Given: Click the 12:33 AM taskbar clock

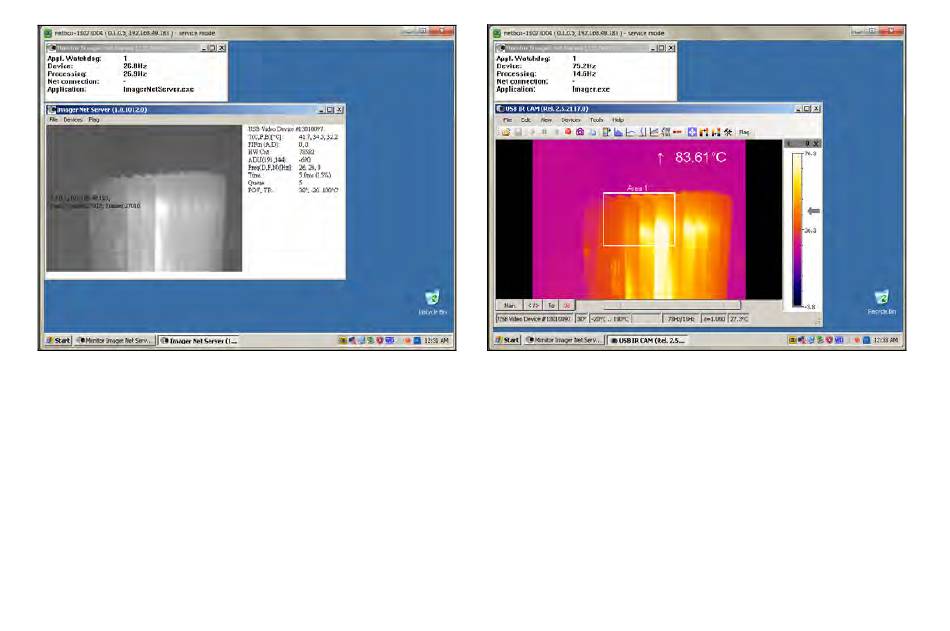Looking at the screenshot, I should coord(886,341).
